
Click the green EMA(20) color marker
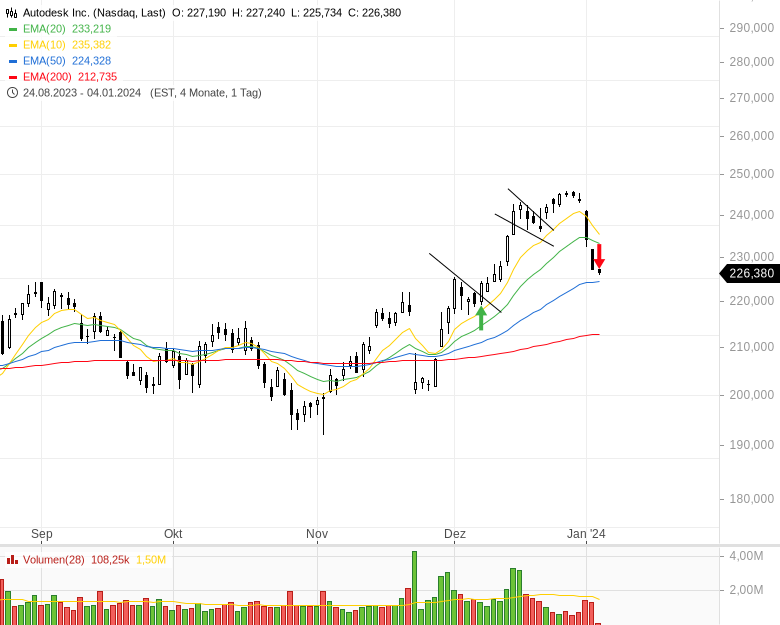(13, 29)
